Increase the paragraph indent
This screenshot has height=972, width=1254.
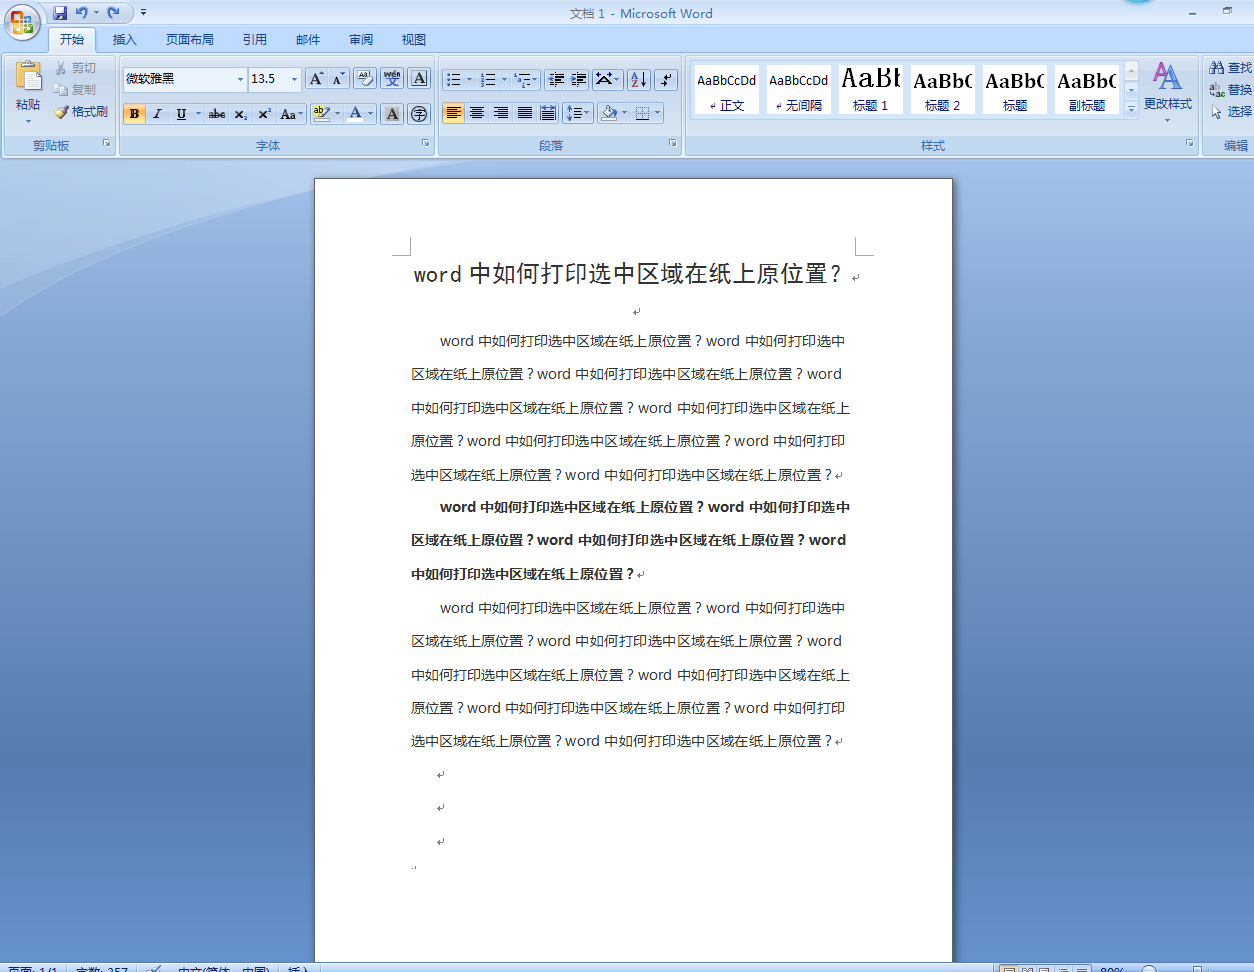tap(579, 80)
